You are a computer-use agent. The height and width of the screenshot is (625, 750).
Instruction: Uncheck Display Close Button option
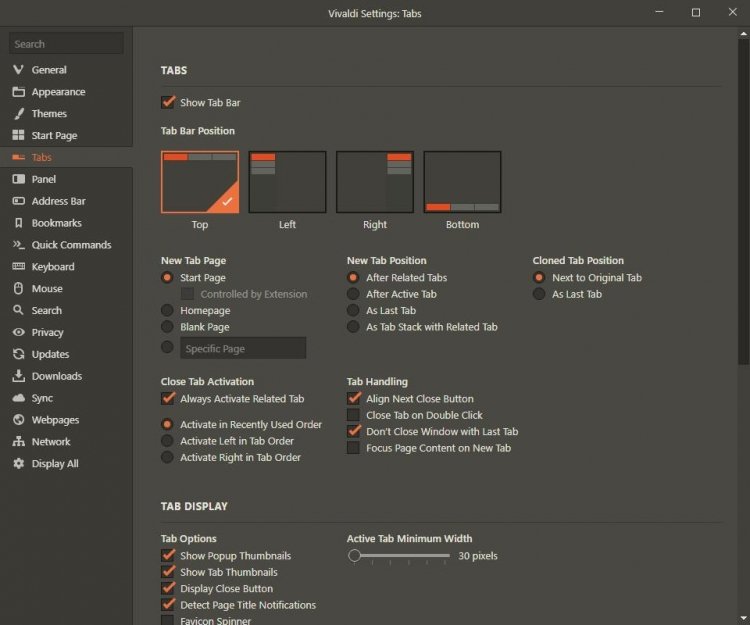(167, 588)
